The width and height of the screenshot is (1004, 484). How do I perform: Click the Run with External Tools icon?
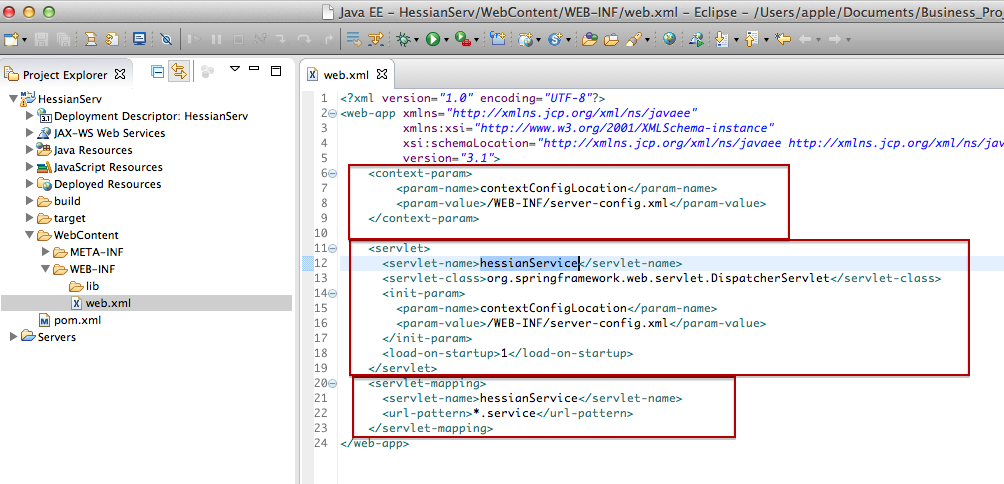click(x=463, y=39)
